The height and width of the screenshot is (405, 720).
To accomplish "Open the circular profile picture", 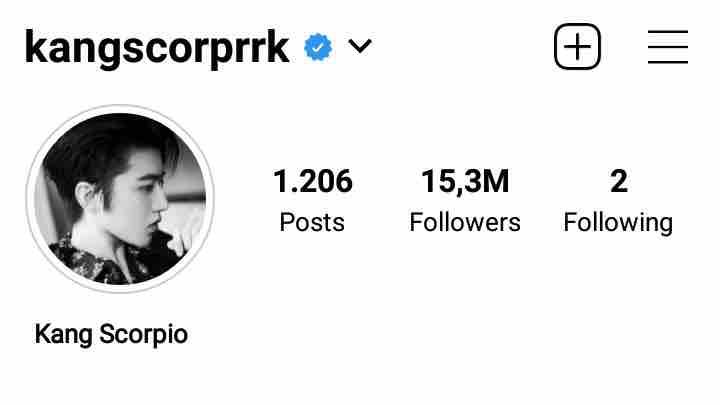I will pyautogui.click(x=120, y=198).
